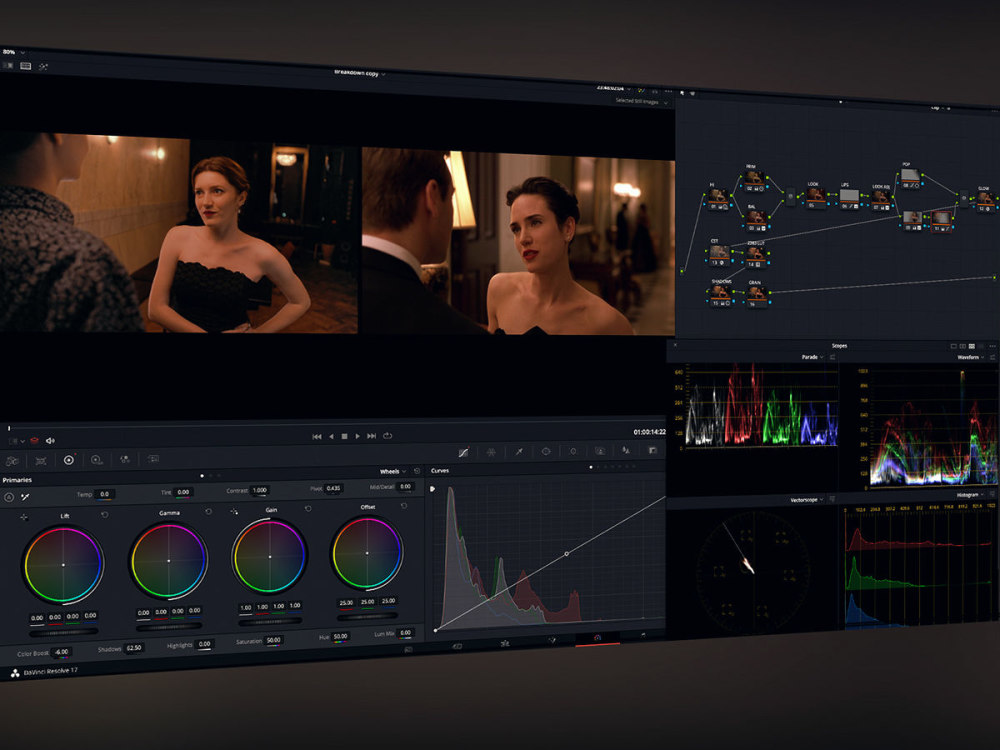Screen dimensions: 1000x750
Task: Reset all Primaries with the reset icon
Action: [417, 471]
